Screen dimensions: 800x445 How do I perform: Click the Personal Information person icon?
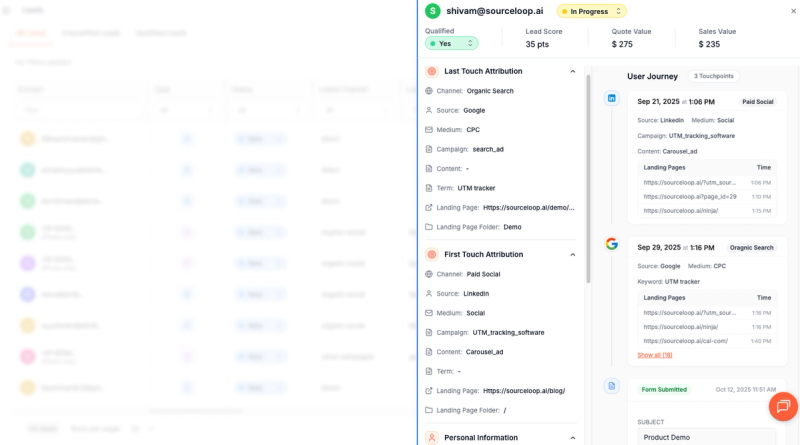click(x=432, y=437)
